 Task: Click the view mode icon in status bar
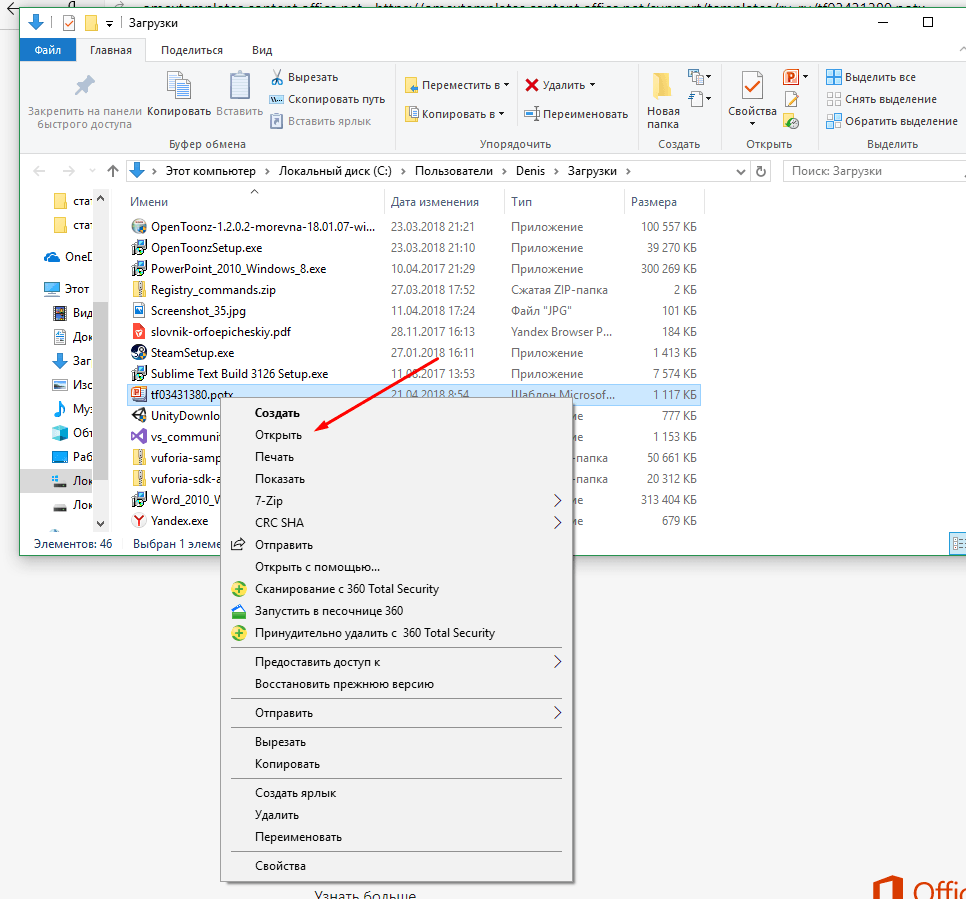(958, 543)
